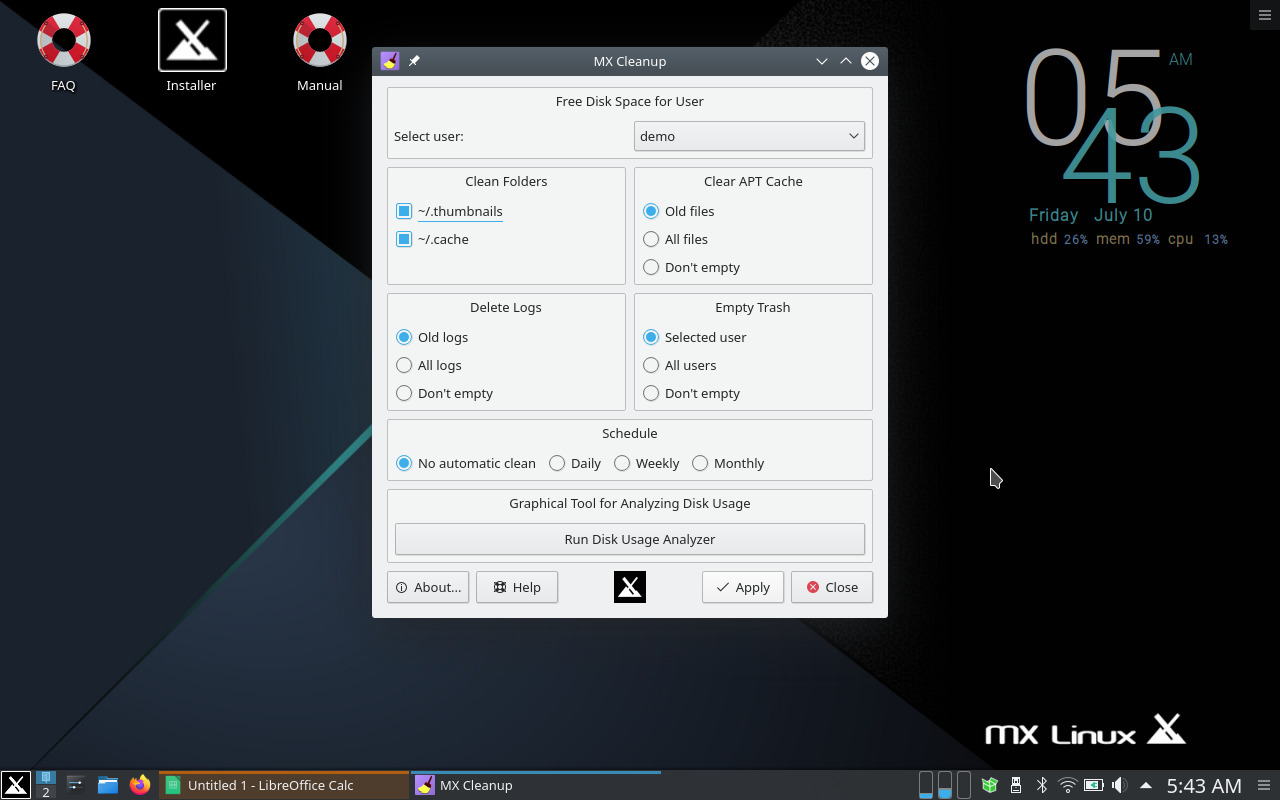Open the Firefox browser from the taskbar
Screen dimensions: 1280x800
coord(140,785)
